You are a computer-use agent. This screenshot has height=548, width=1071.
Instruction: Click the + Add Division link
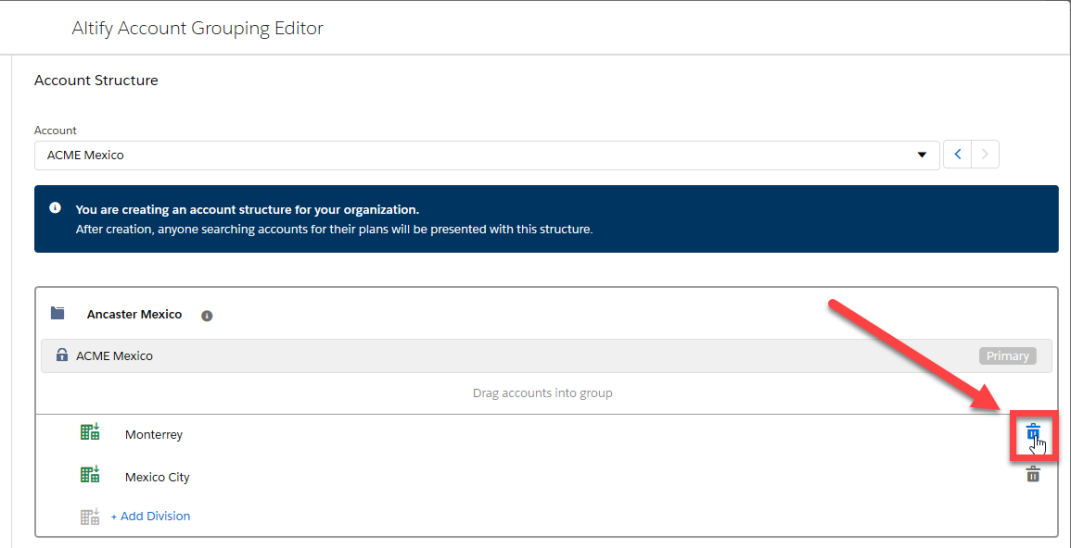tap(150, 516)
